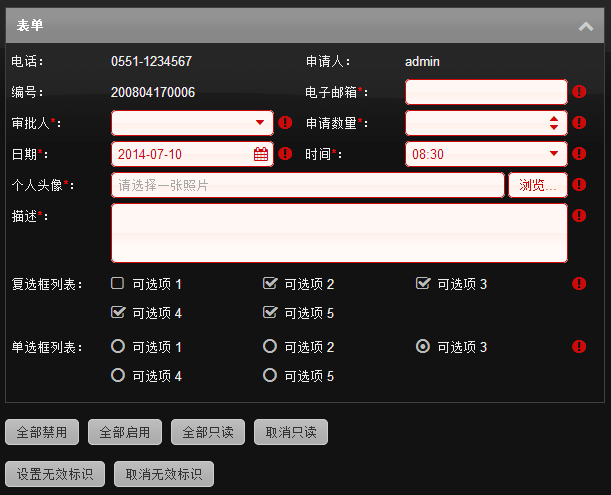Uncheck 可选项 3 in checkbox list

click(x=423, y=283)
